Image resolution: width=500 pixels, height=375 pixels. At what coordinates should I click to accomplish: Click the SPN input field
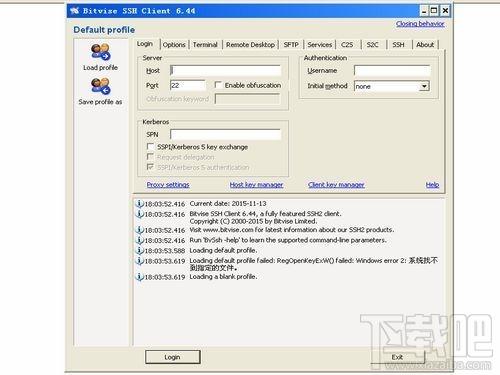pos(225,134)
